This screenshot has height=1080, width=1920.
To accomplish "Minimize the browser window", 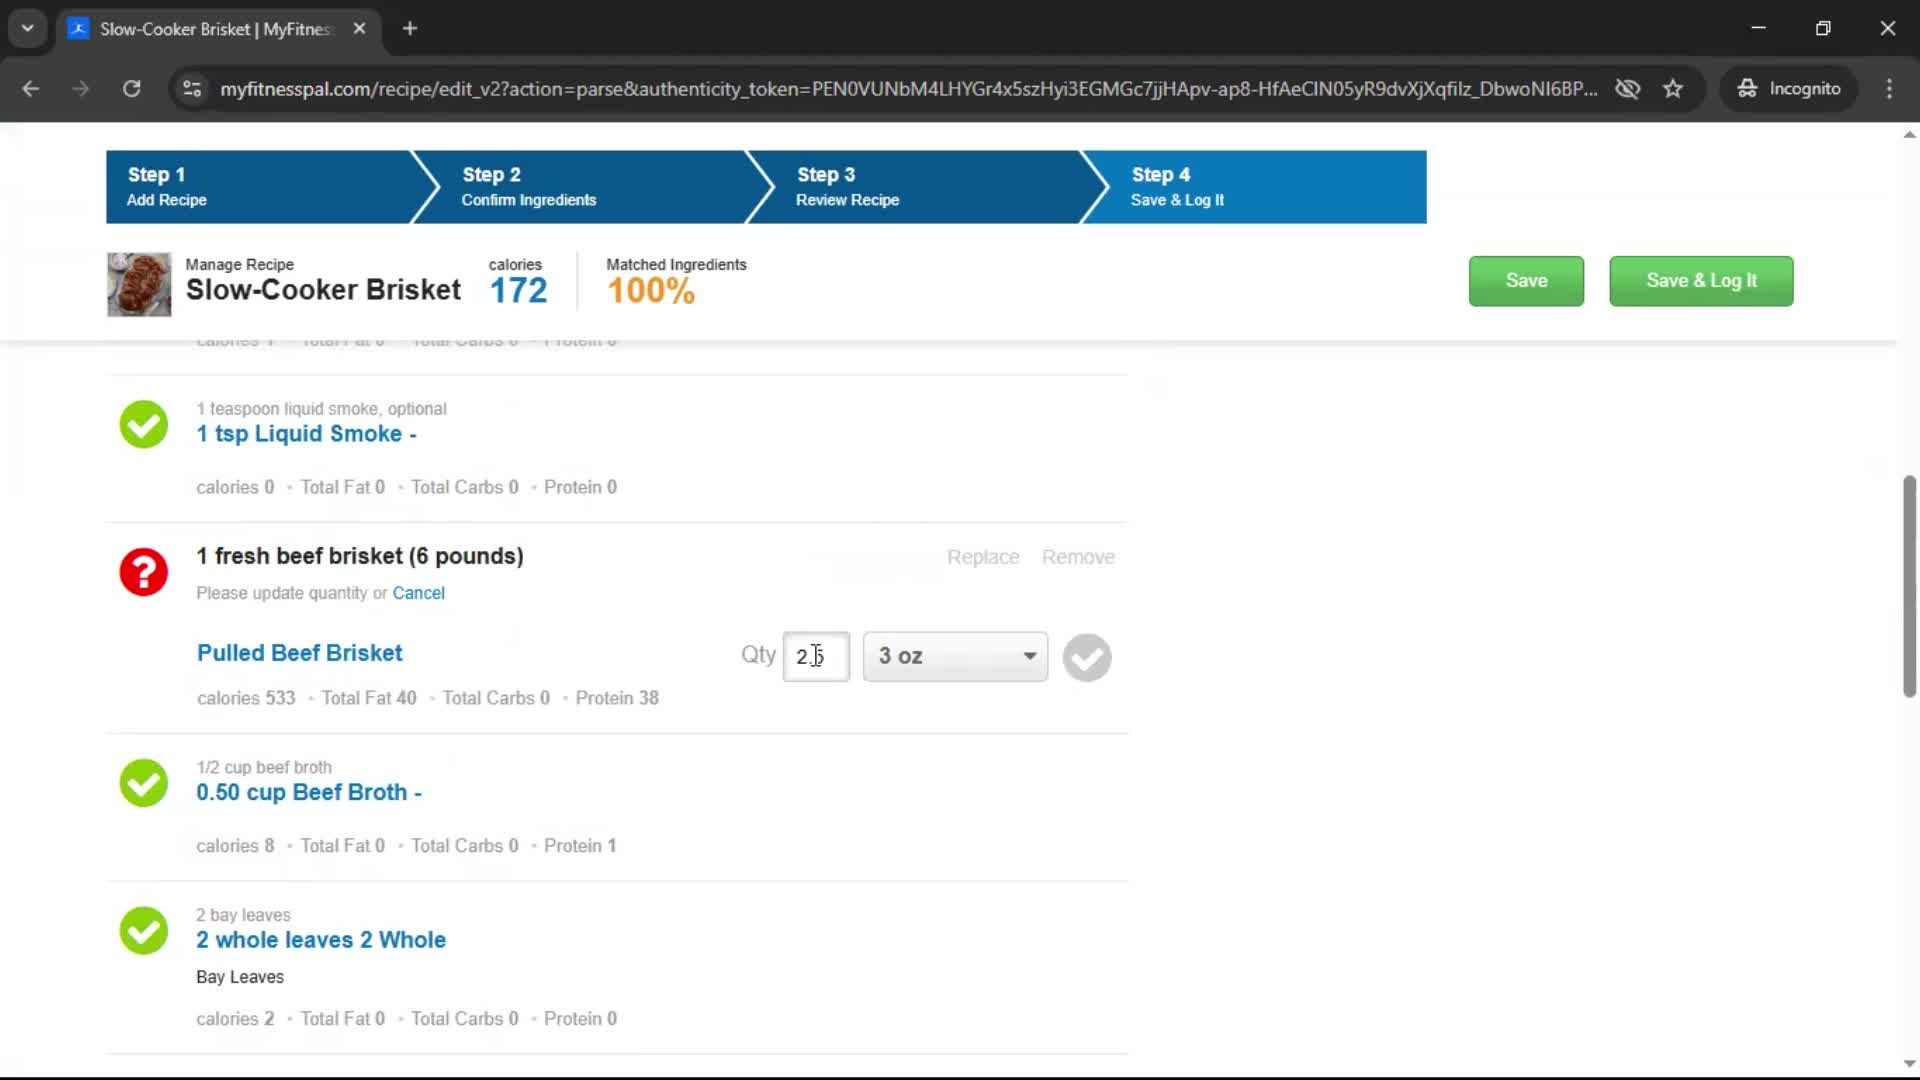I will (x=1759, y=28).
